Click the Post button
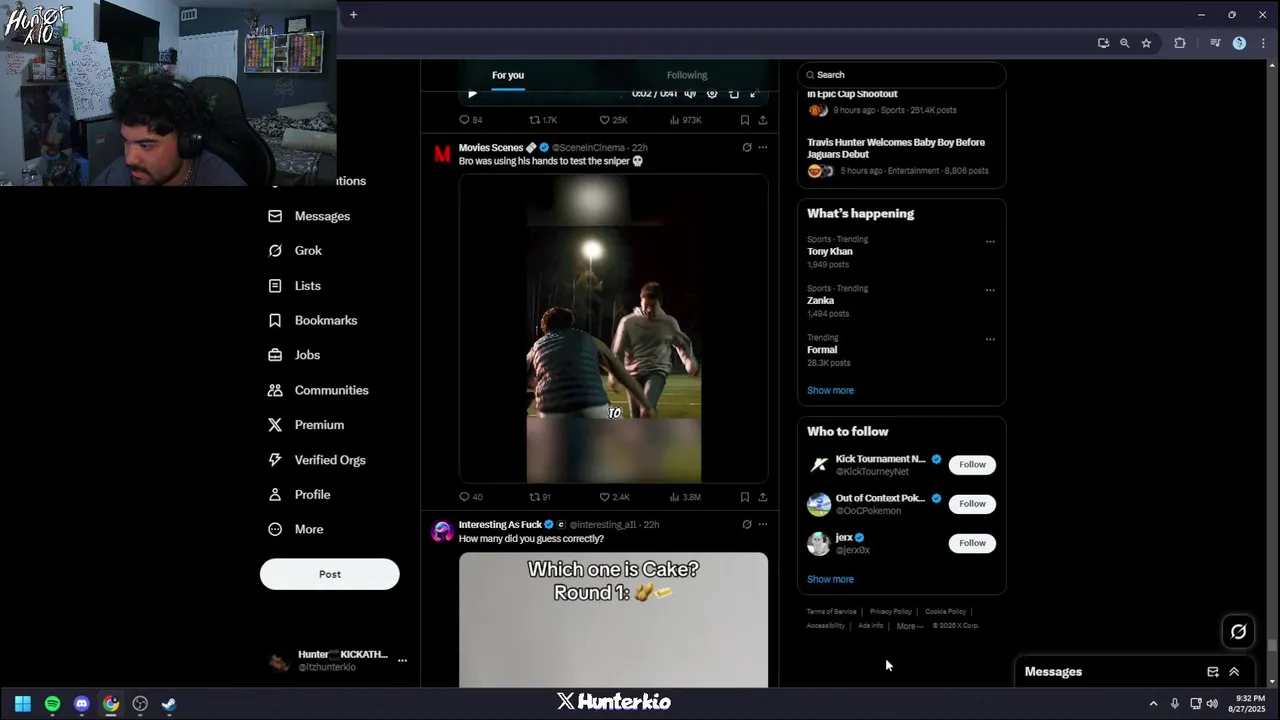This screenshot has height=720, width=1280. click(330, 574)
